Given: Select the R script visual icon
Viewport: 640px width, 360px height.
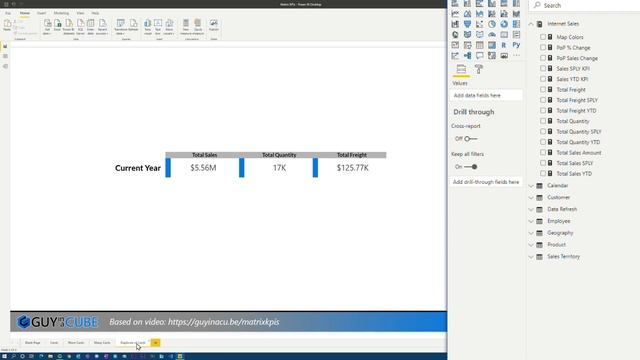Looking at the screenshot, I should 504,45.
